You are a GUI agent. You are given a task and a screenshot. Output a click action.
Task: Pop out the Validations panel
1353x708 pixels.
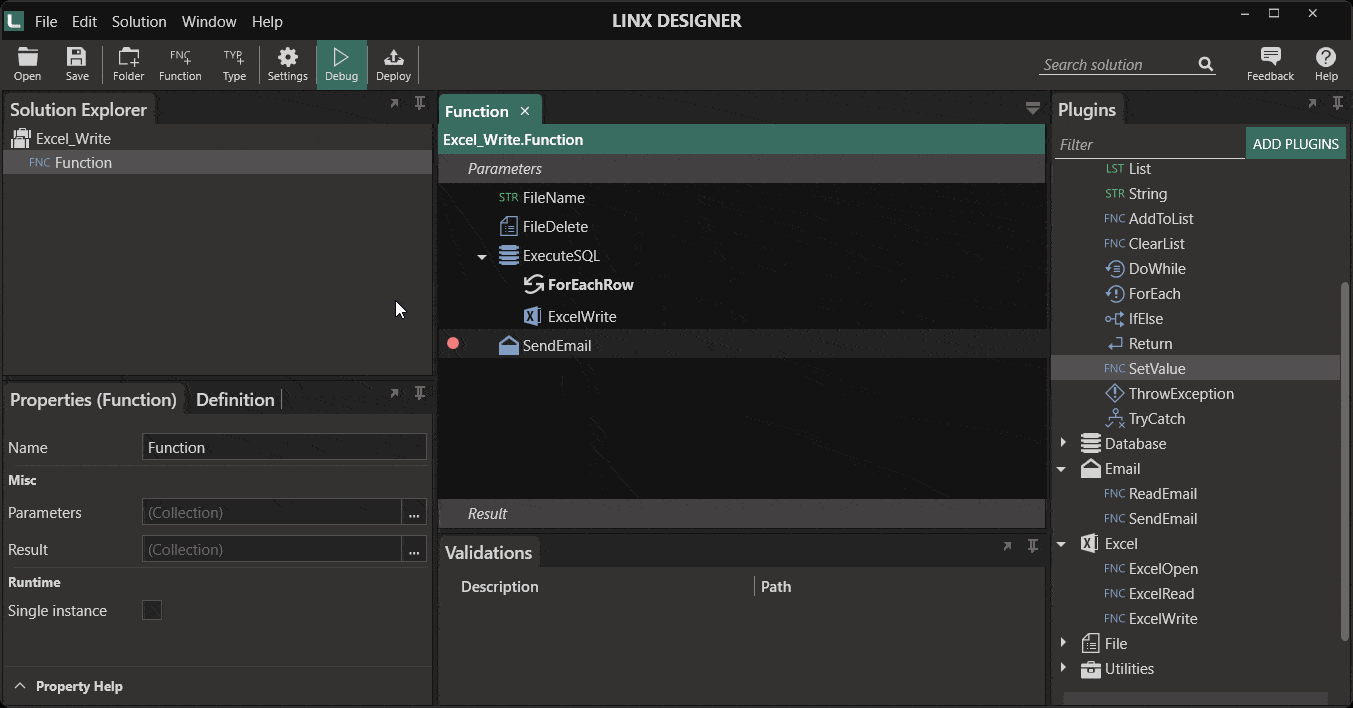click(1007, 546)
